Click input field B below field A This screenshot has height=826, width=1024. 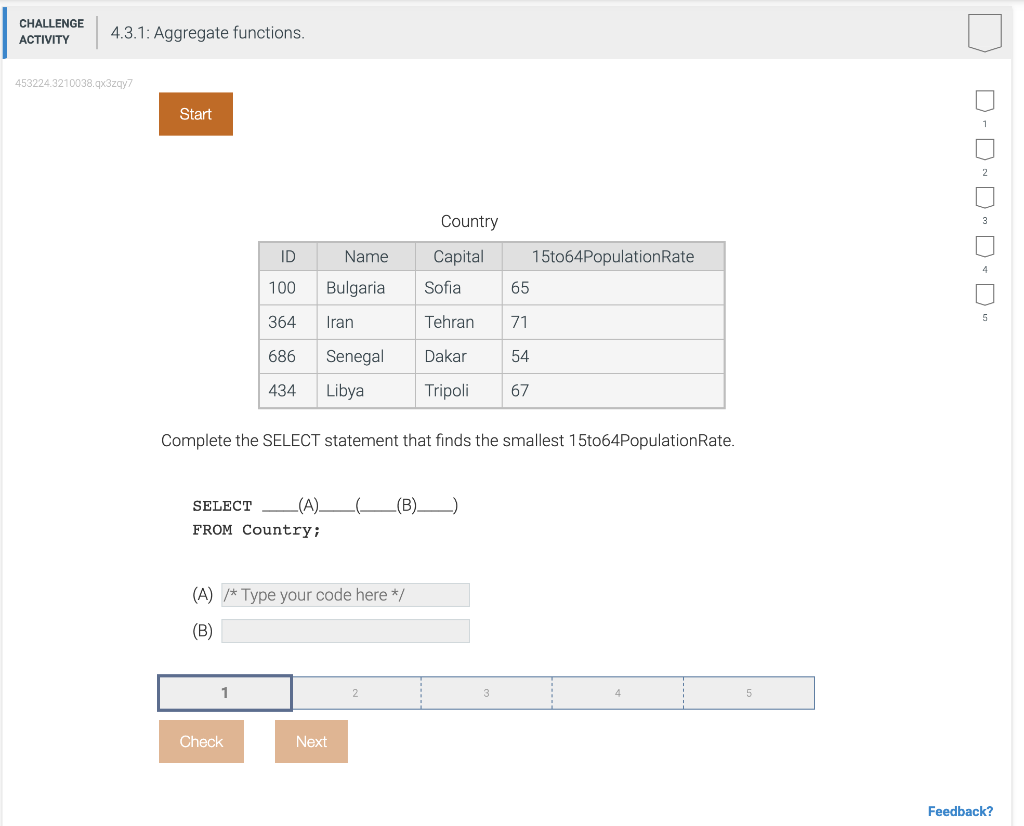click(x=345, y=630)
